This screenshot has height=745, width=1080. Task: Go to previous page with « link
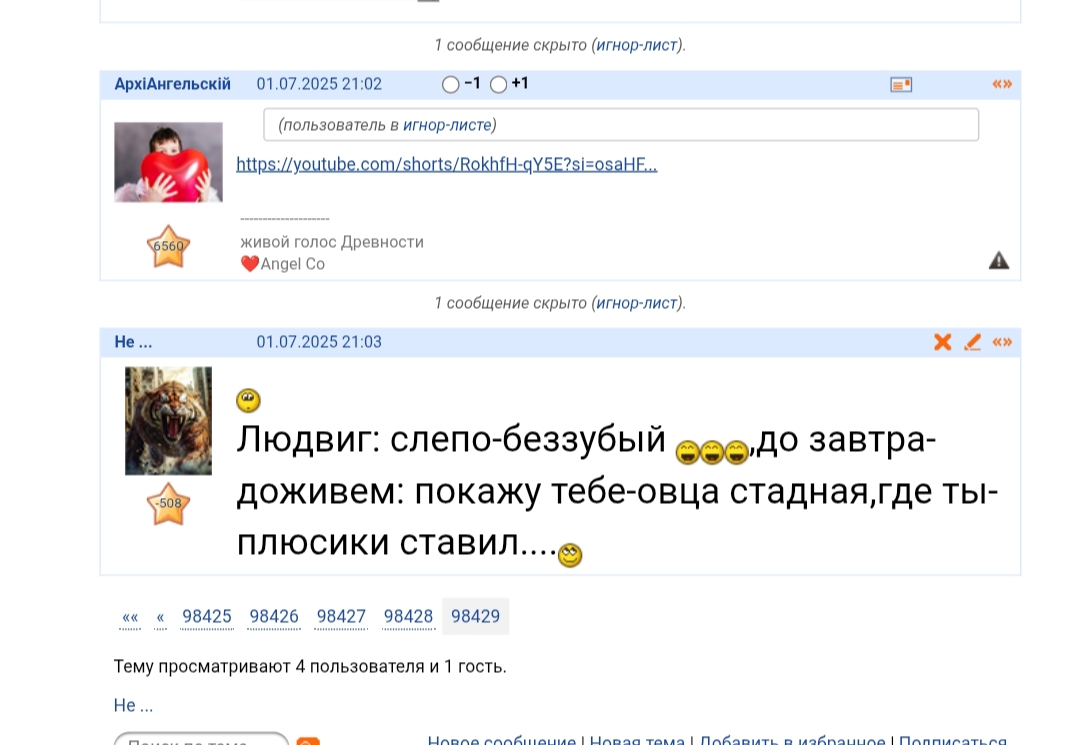[x=160, y=616]
